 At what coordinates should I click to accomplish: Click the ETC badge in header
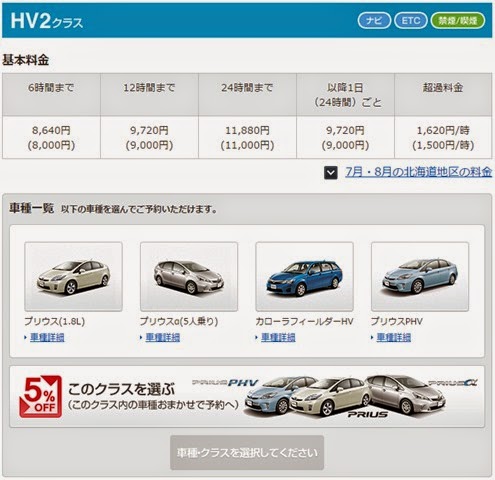[x=411, y=21]
